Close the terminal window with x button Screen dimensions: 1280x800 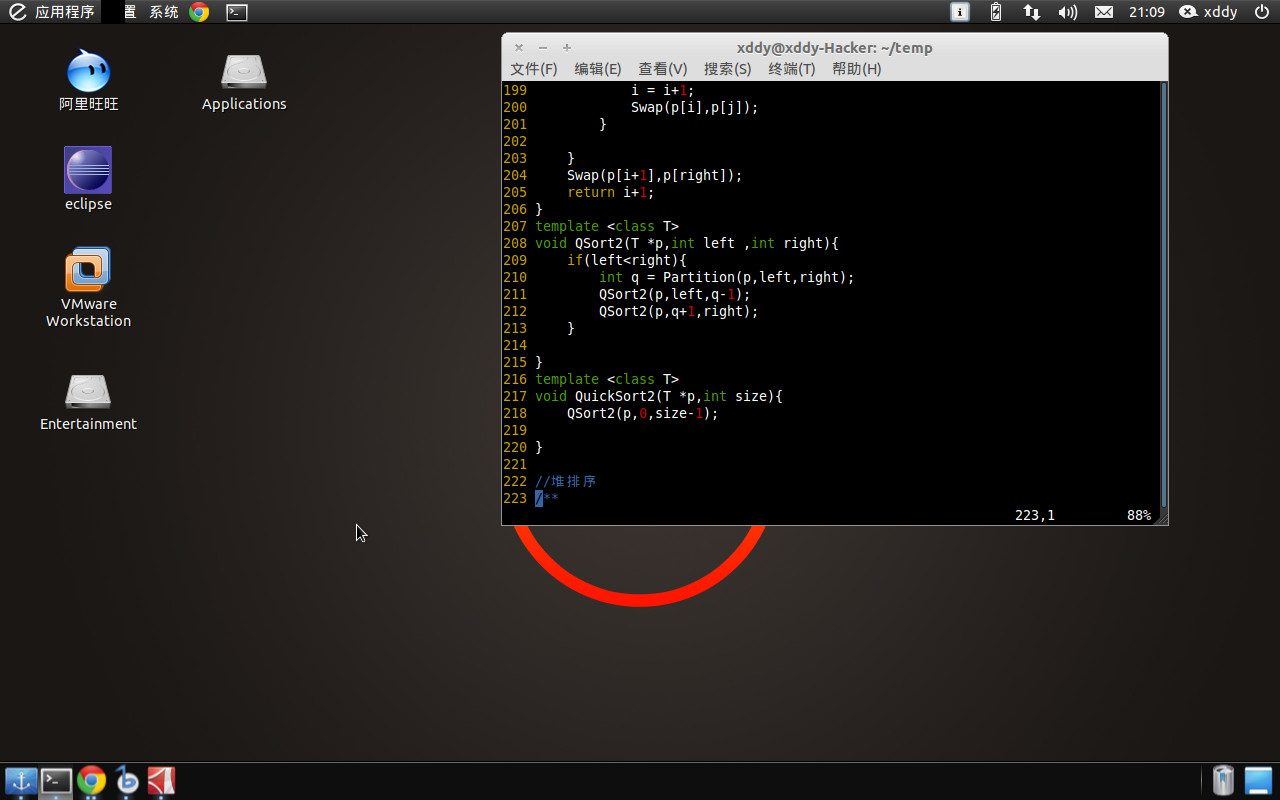519,47
